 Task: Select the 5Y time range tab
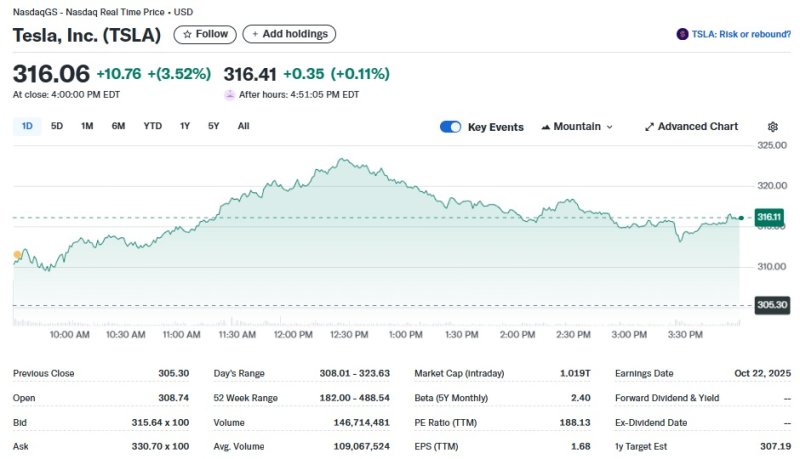pyautogui.click(x=213, y=126)
